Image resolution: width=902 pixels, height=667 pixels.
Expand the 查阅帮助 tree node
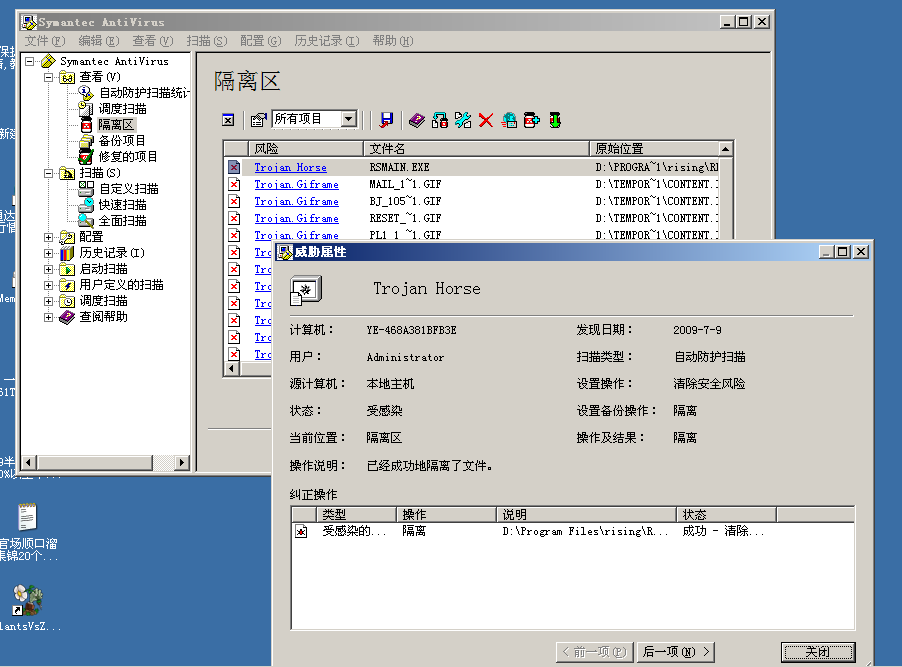48,317
